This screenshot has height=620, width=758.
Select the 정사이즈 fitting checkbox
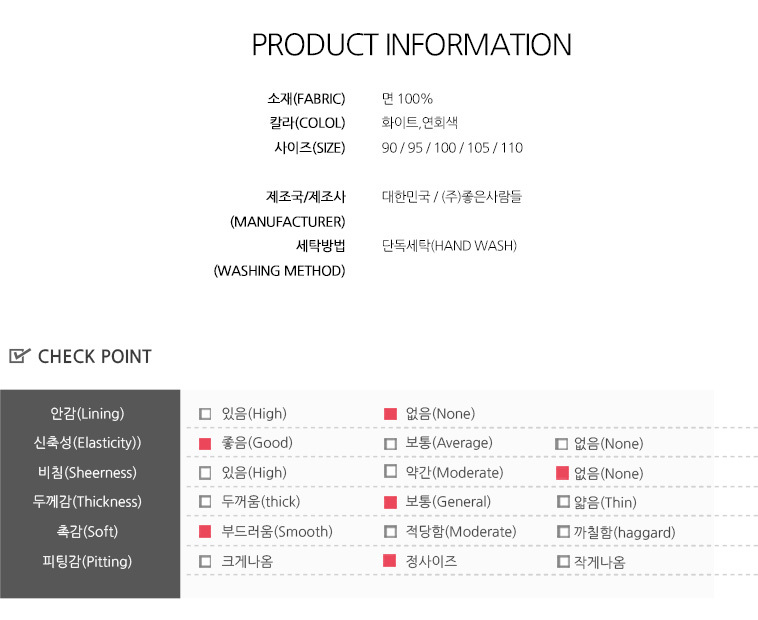391,562
